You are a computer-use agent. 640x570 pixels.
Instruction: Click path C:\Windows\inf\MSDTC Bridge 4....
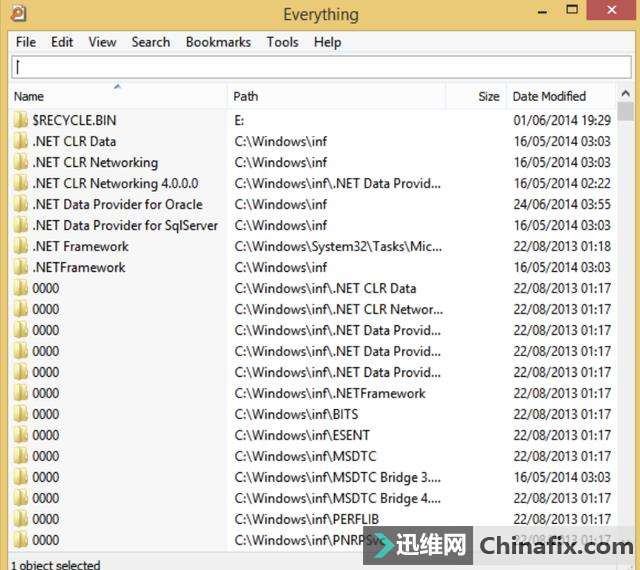(338, 498)
